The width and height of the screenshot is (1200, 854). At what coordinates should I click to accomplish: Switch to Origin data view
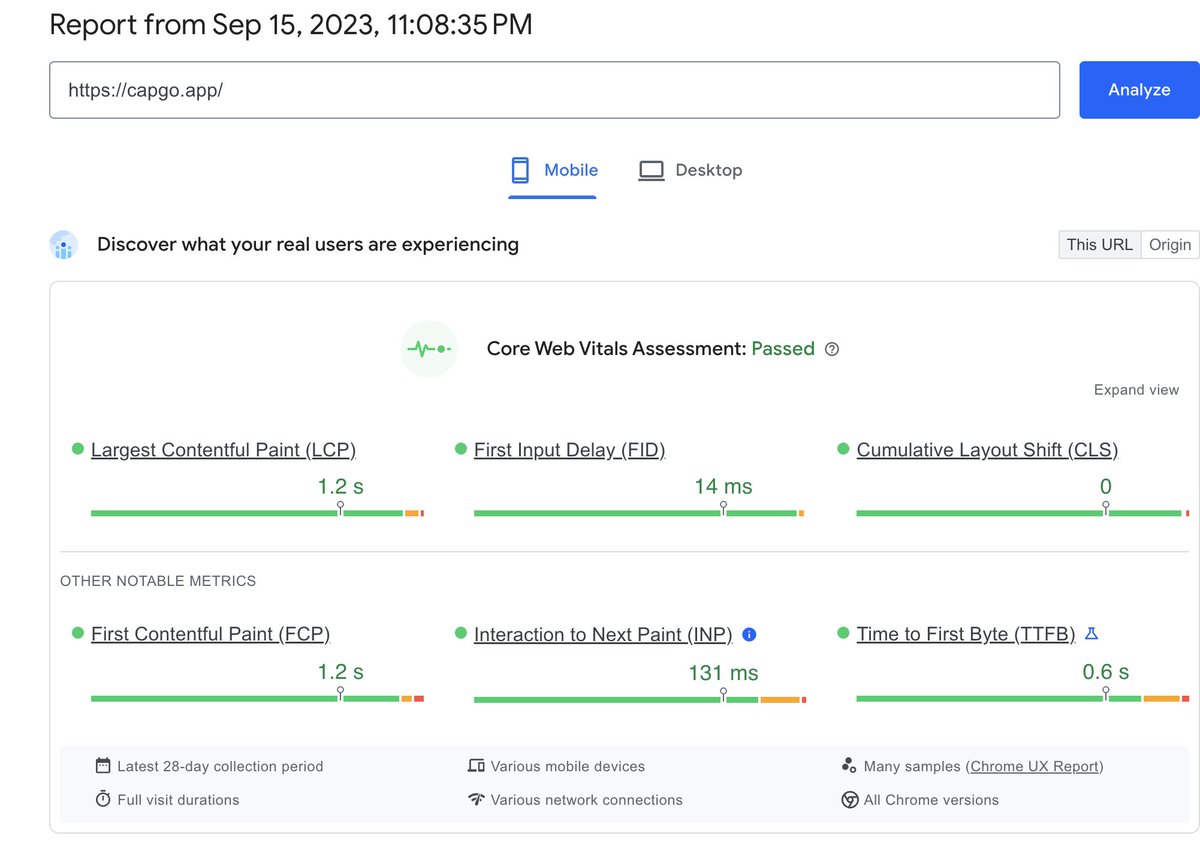pos(1169,245)
